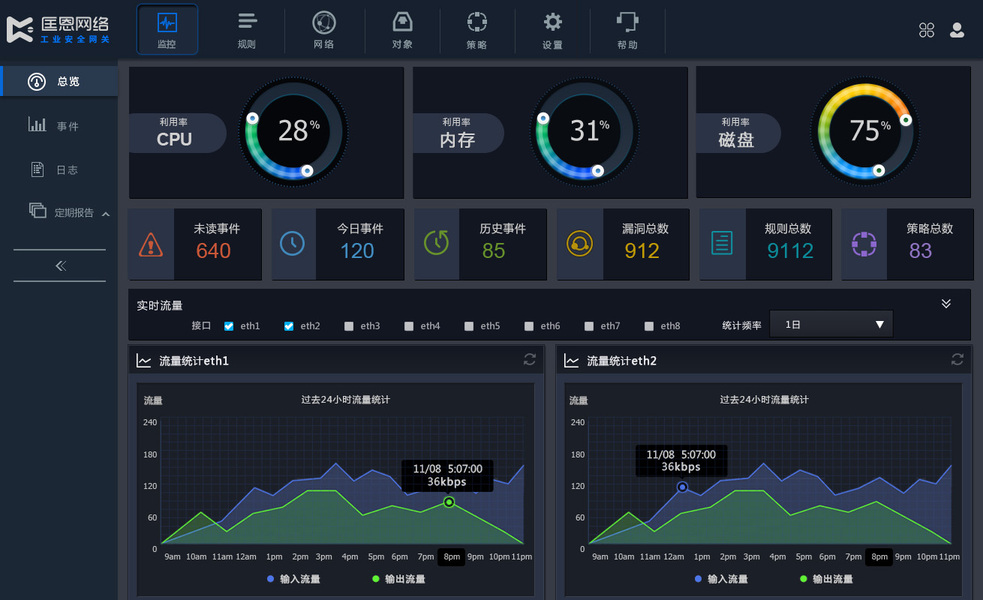This screenshot has height=600, width=983.
Task: Click the 策略总数 policy icon
Action: coord(864,244)
